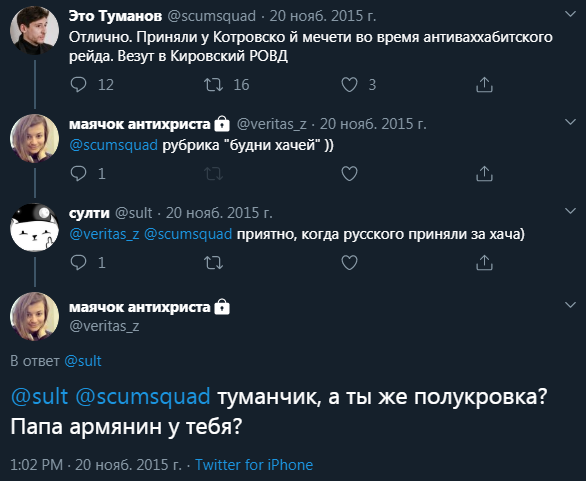This screenshot has width=586, height=481.
Task: Like the Это Туманов tweet with 3 likes
Action: click(x=349, y=84)
